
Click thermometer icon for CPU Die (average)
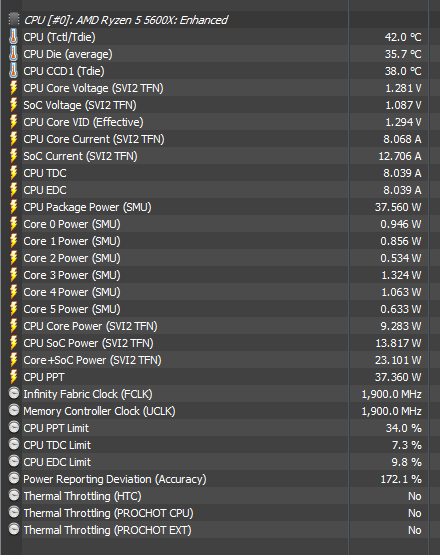13,54
